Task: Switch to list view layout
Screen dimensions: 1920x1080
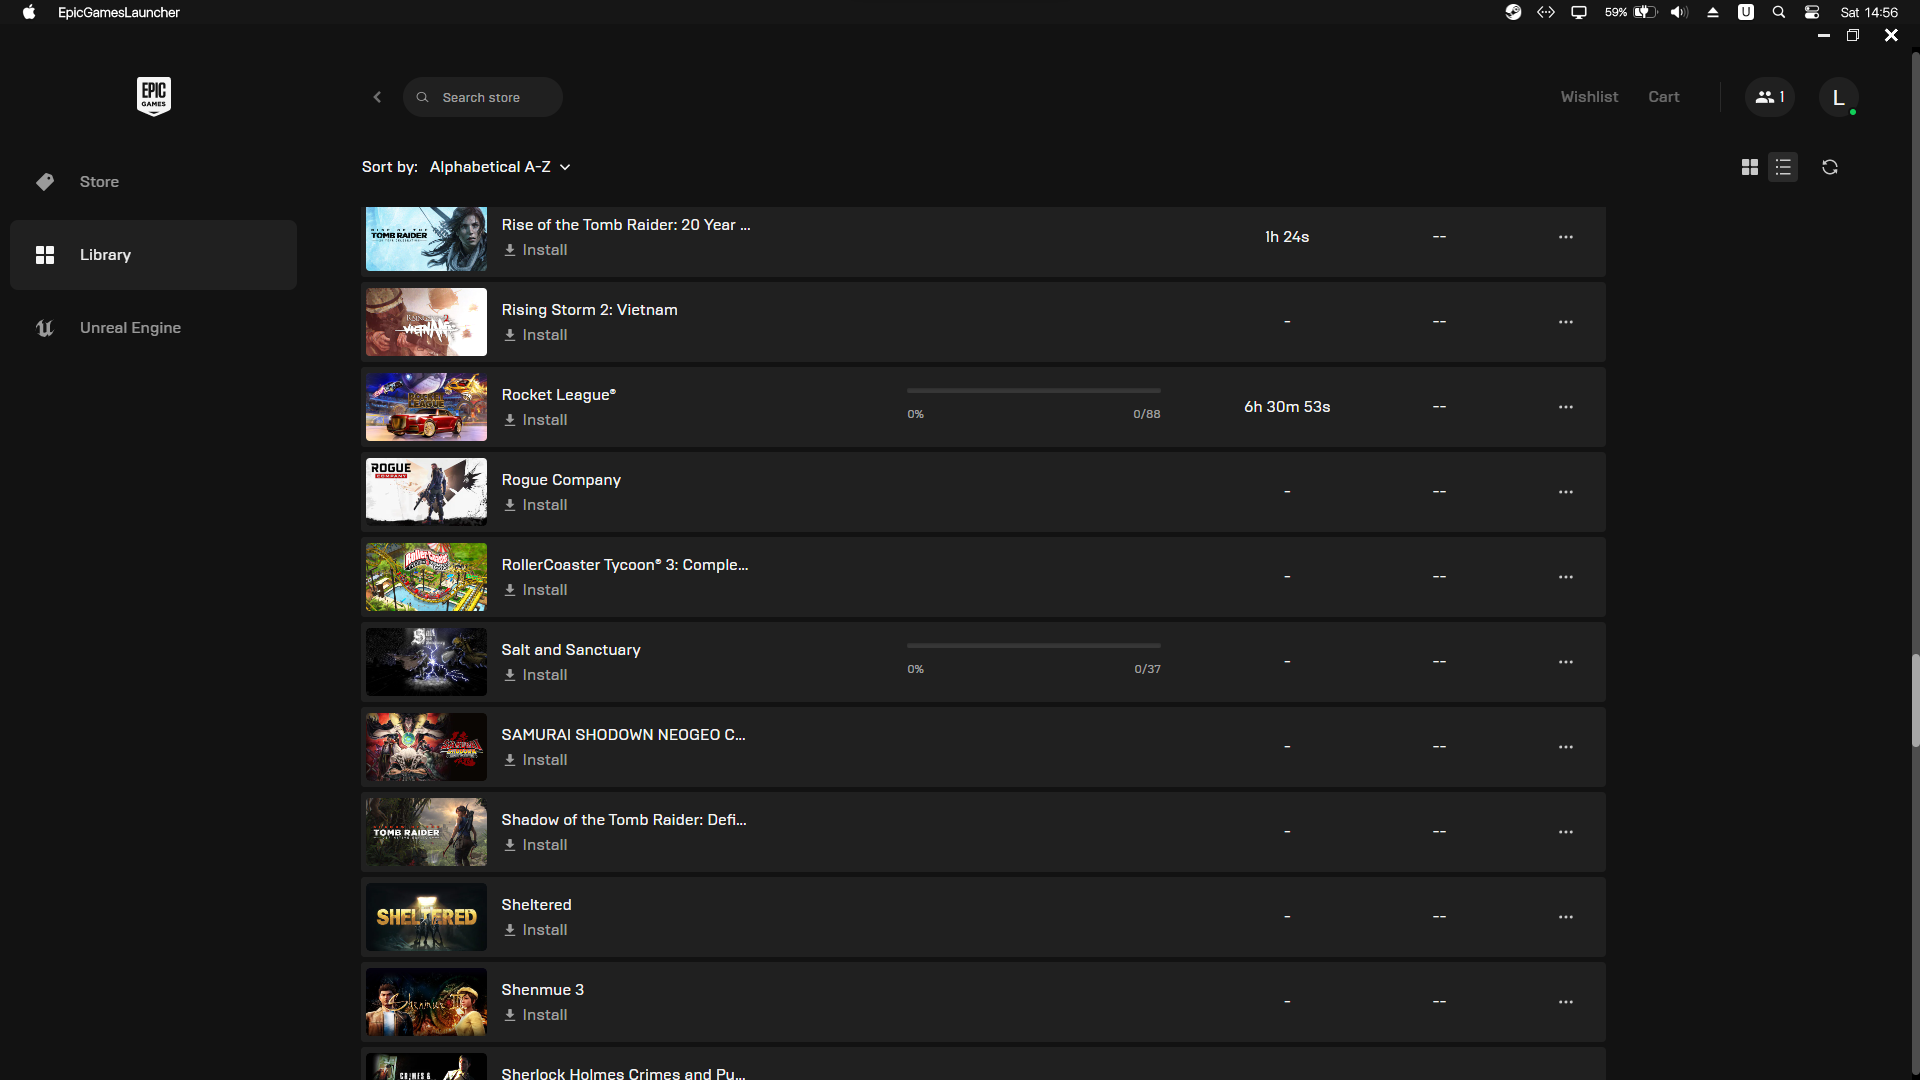Action: [x=1783, y=167]
